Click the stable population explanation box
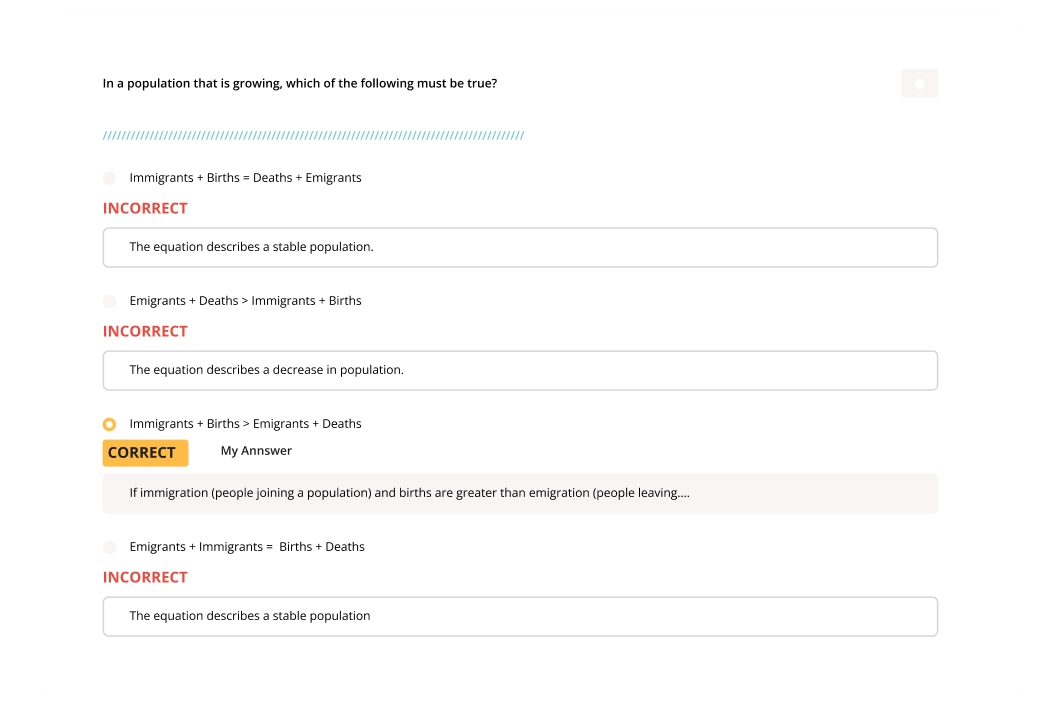The width and height of the screenshot is (1041, 704). (x=520, y=247)
